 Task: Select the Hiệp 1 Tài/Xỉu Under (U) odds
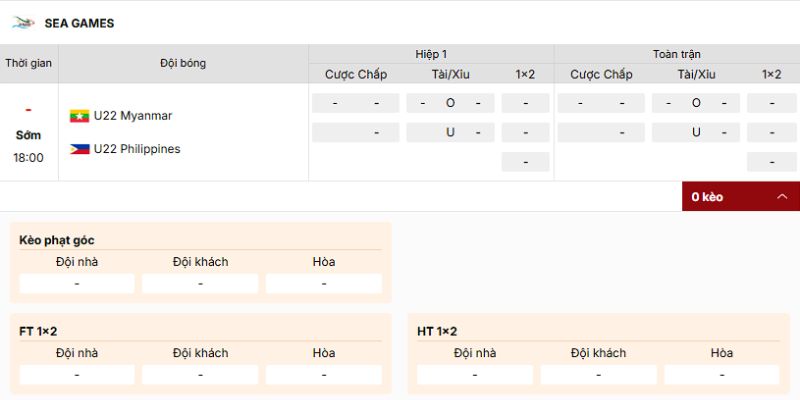pyautogui.click(x=450, y=132)
